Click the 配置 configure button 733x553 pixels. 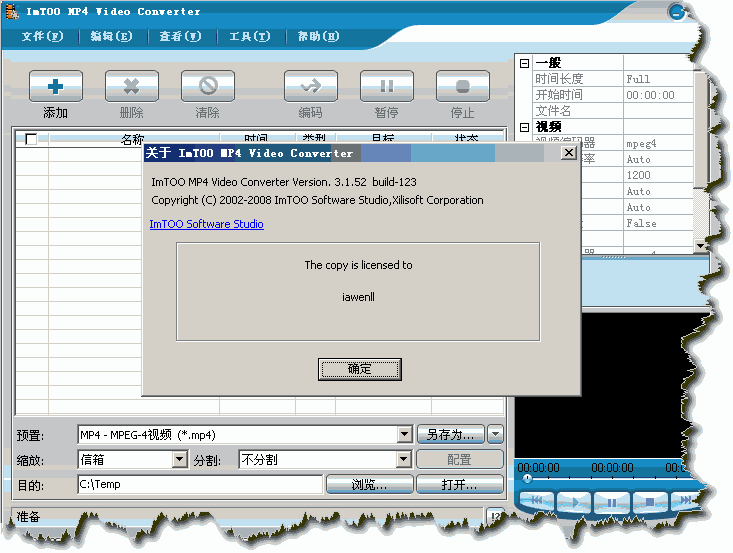(460, 460)
